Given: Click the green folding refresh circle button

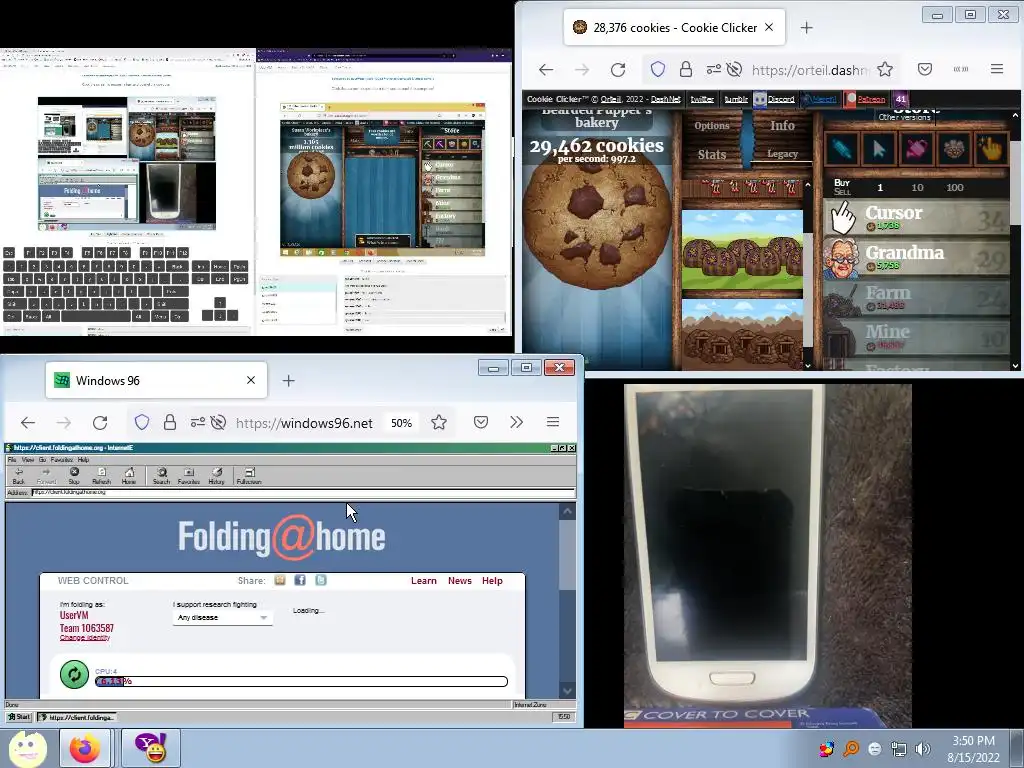Looking at the screenshot, I should click(x=74, y=675).
